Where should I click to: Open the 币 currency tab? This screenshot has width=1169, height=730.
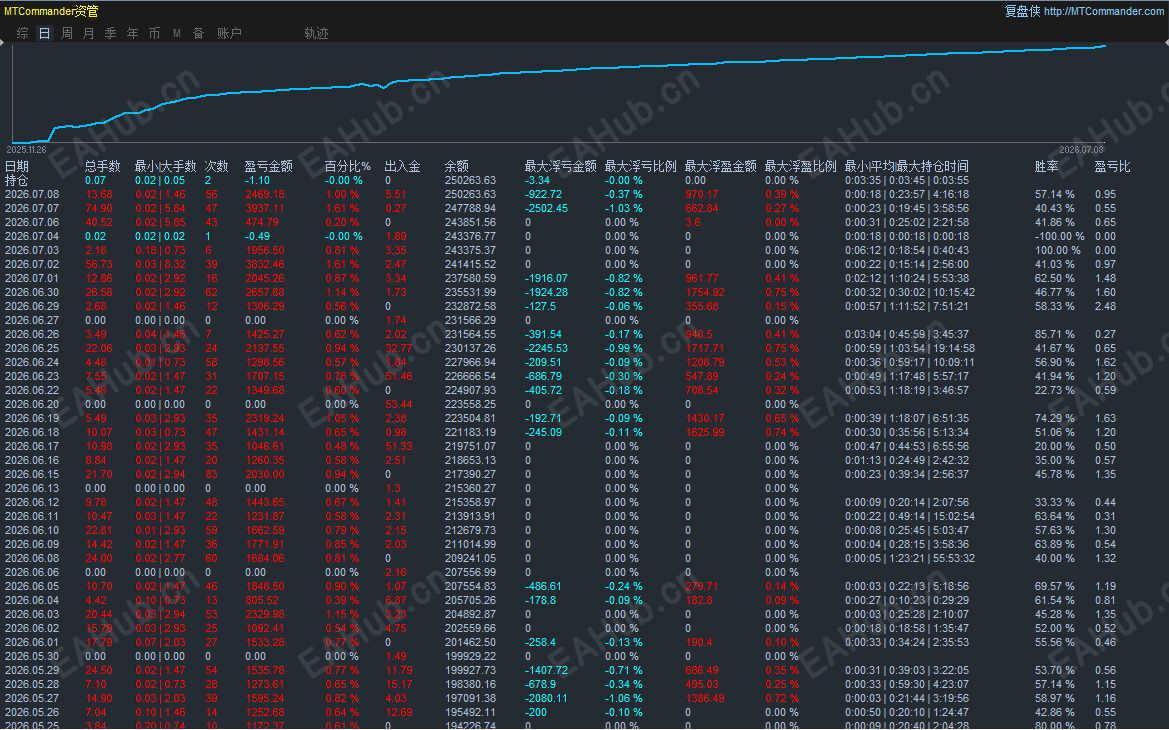[x=154, y=33]
